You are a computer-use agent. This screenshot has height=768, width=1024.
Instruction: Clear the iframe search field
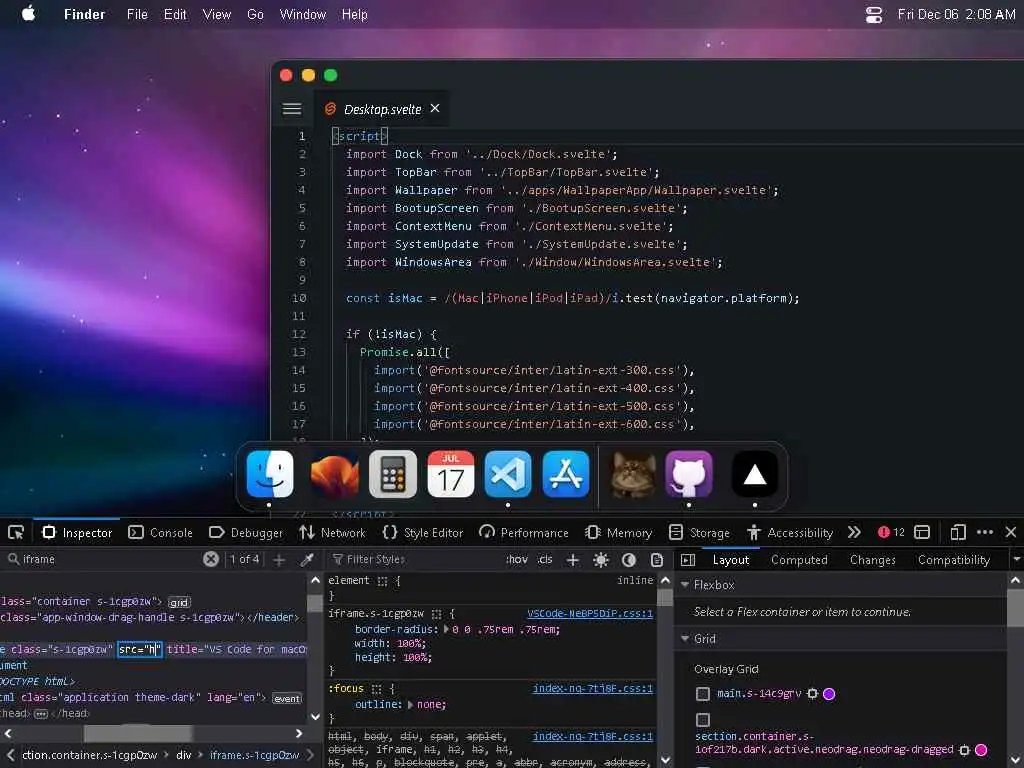(211, 560)
